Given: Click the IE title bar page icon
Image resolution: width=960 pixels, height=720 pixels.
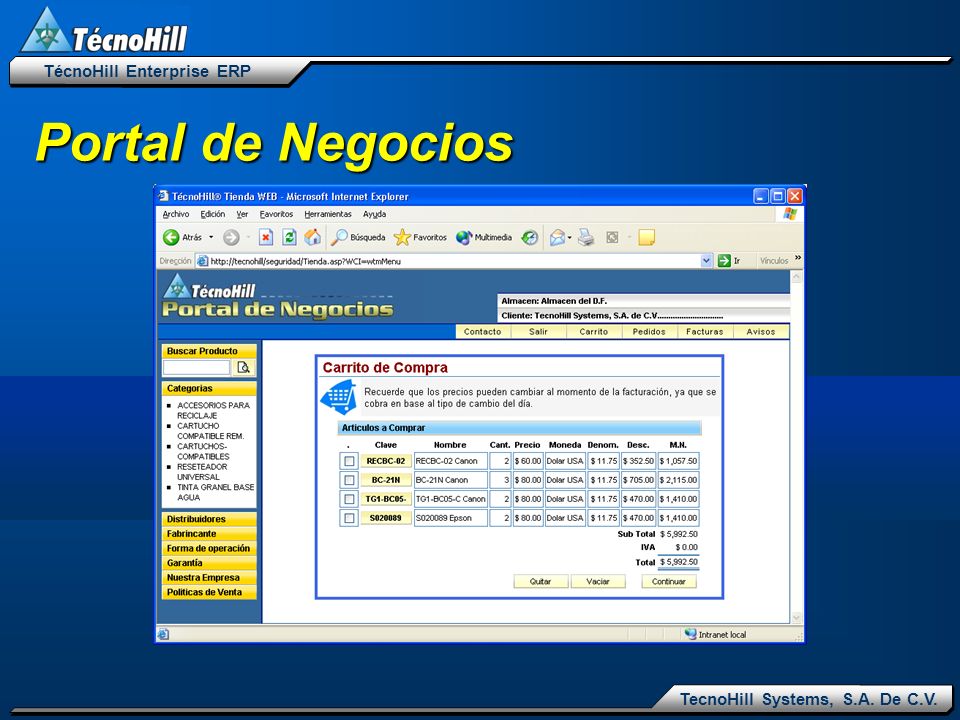Looking at the screenshot, I should 163,196.
